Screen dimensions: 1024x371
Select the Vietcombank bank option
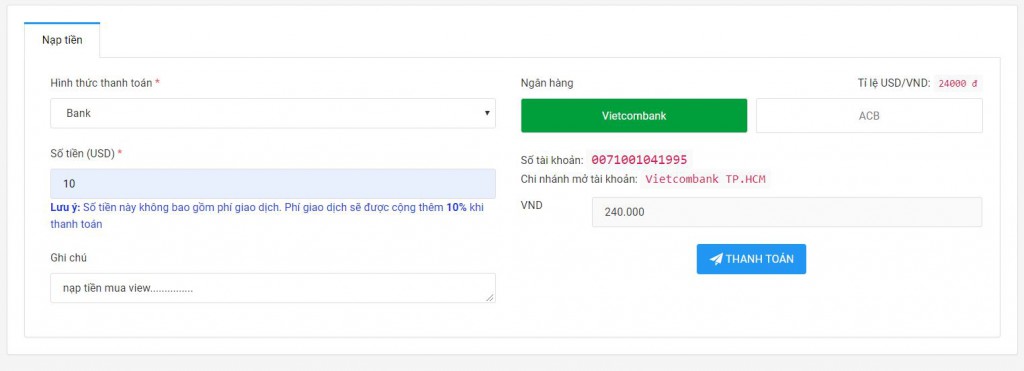634,116
